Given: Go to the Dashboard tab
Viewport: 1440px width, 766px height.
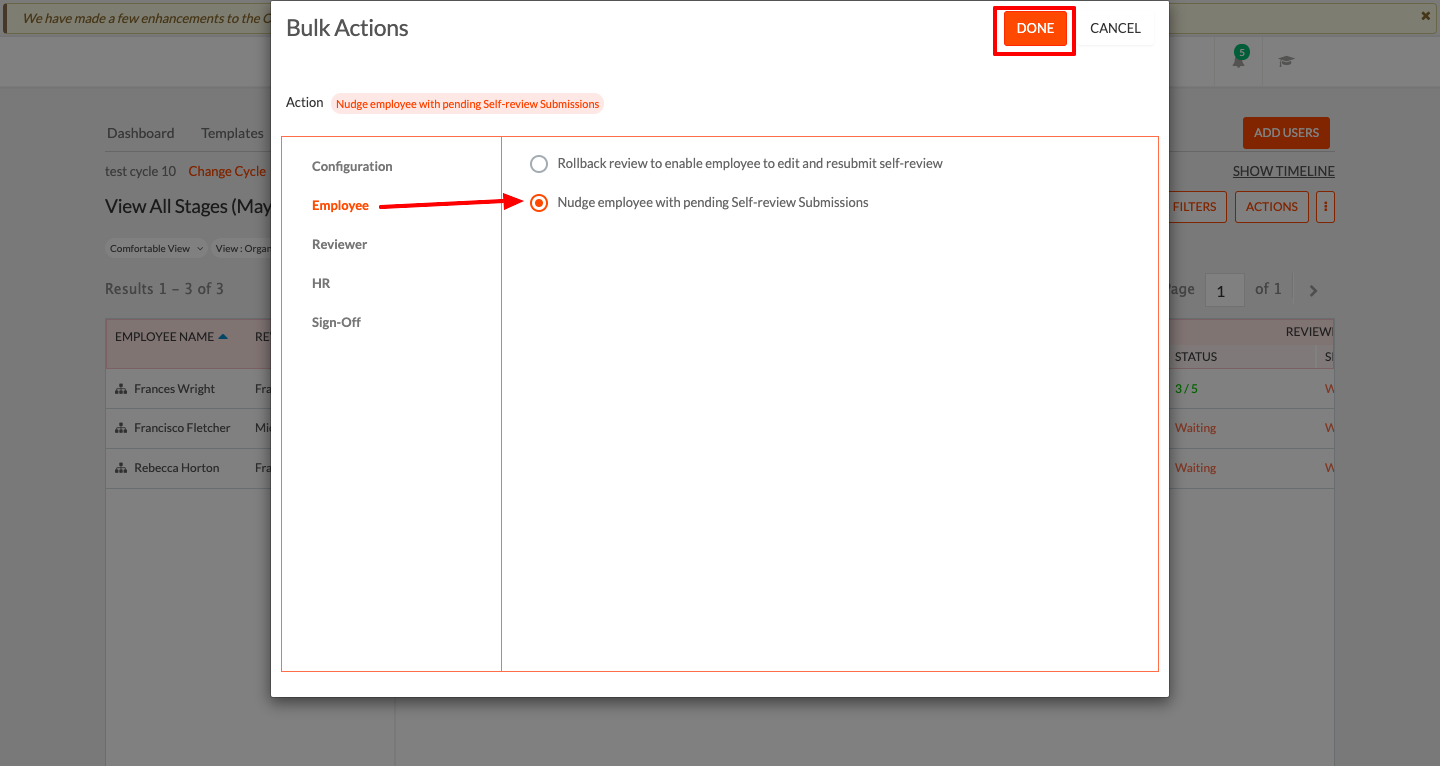Looking at the screenshot, I should click(x=141, y=133).
